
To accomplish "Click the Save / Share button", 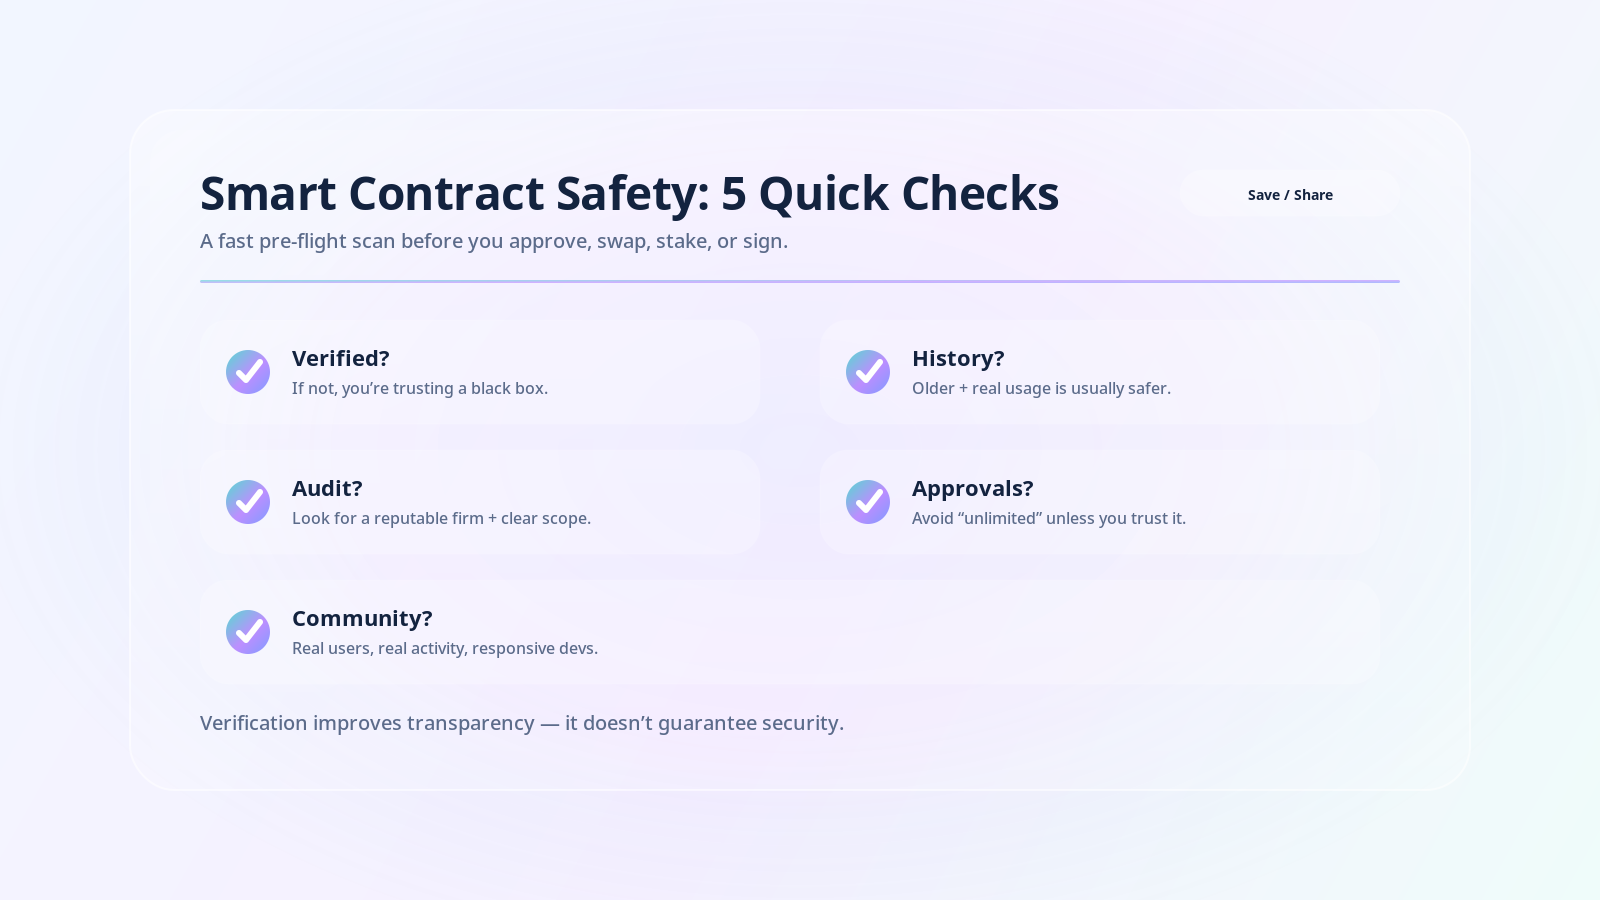I will pos(1289,194).
